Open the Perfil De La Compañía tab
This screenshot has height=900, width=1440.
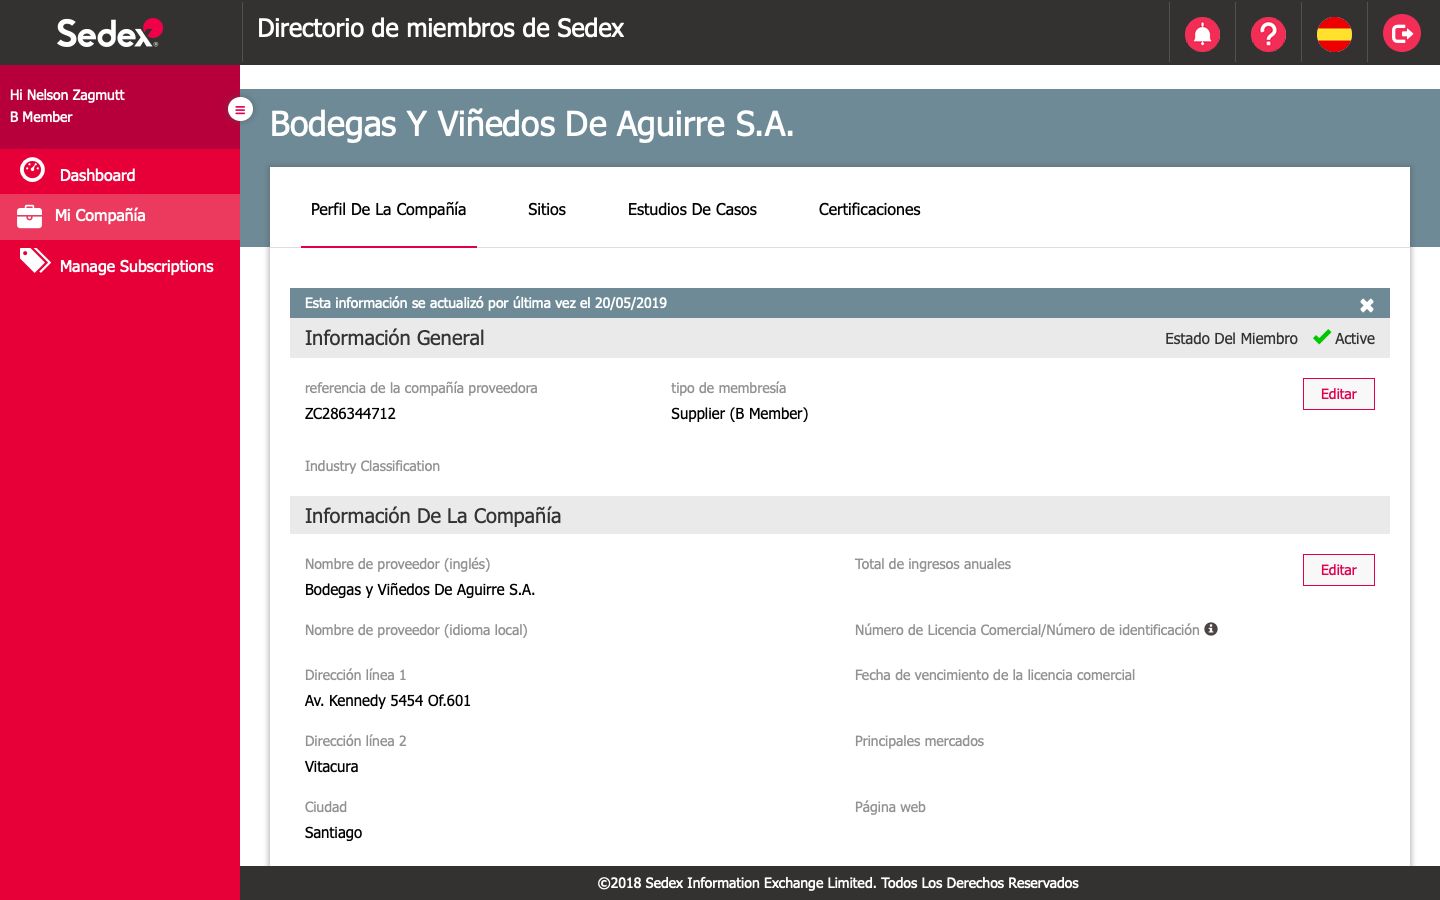388,209
